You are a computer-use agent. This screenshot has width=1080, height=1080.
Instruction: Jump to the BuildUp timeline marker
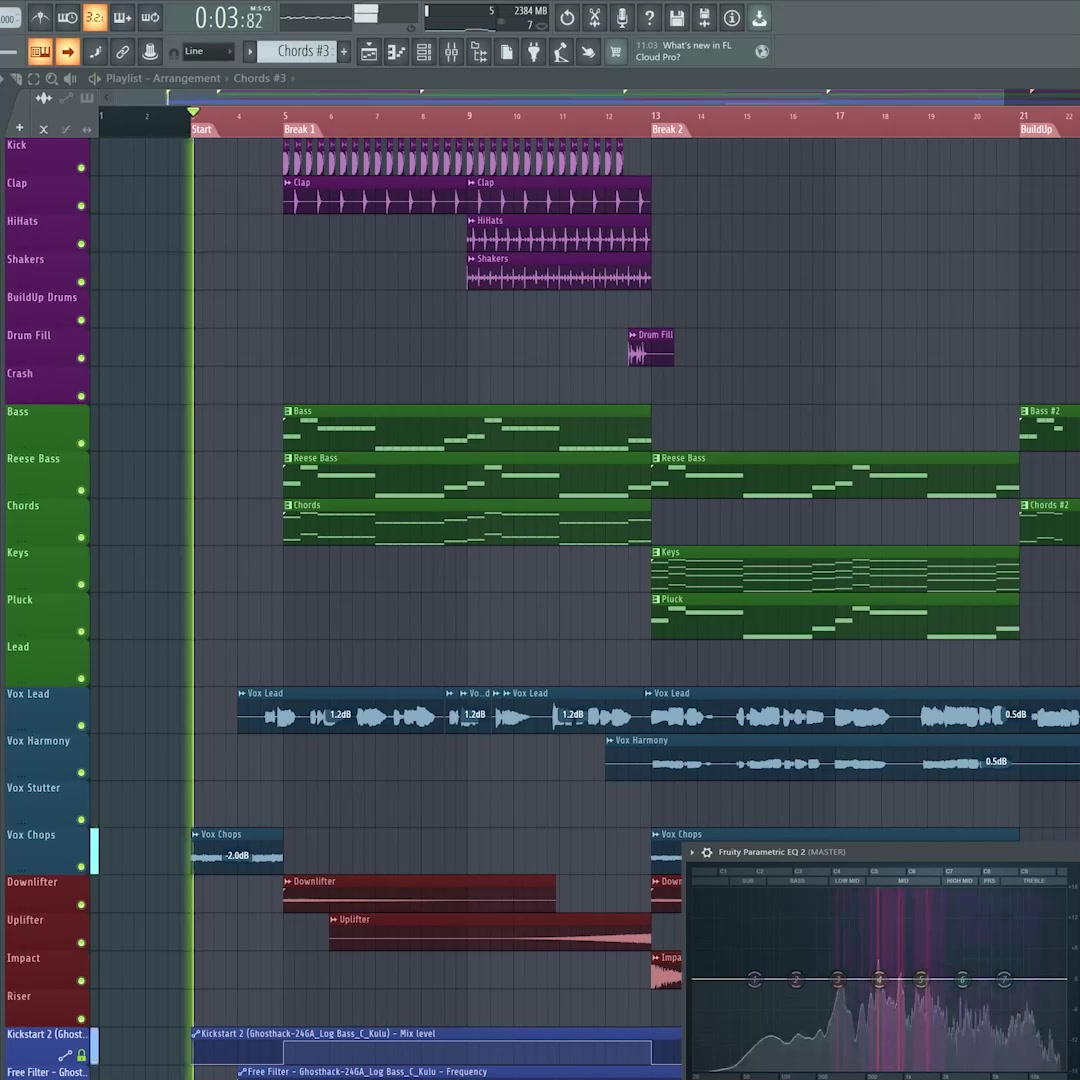1037,129
